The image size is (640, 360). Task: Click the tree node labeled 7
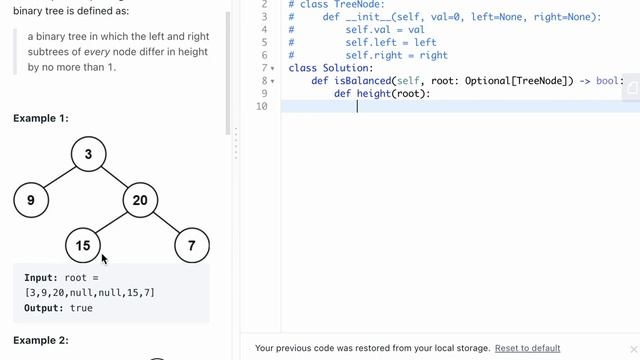click(x=192, y=245)
